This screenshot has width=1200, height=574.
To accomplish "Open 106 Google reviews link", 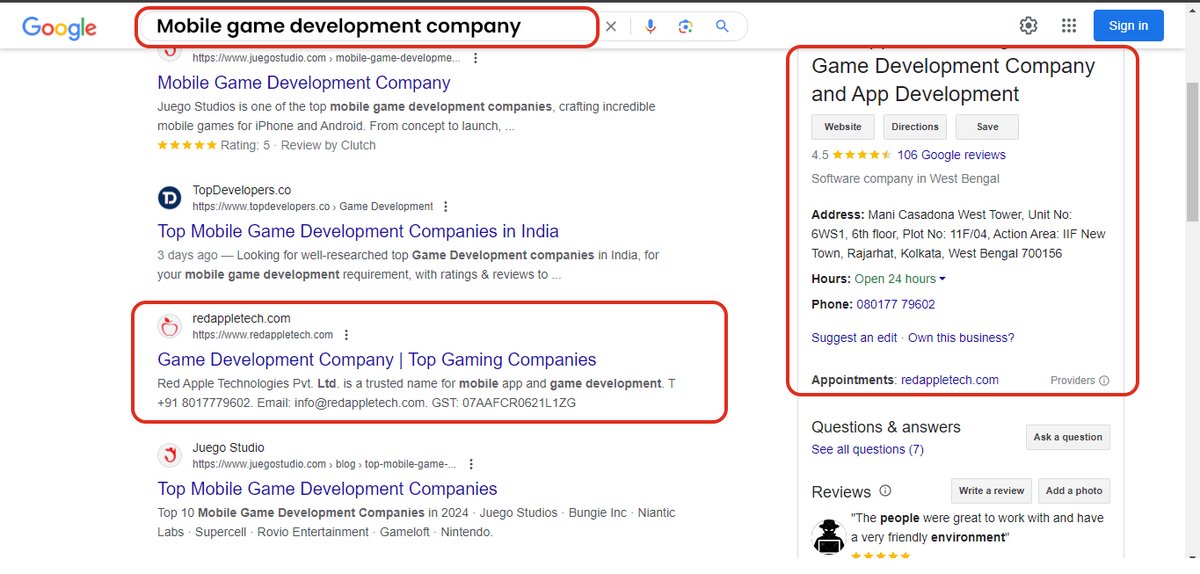I will tap(951, 155).
